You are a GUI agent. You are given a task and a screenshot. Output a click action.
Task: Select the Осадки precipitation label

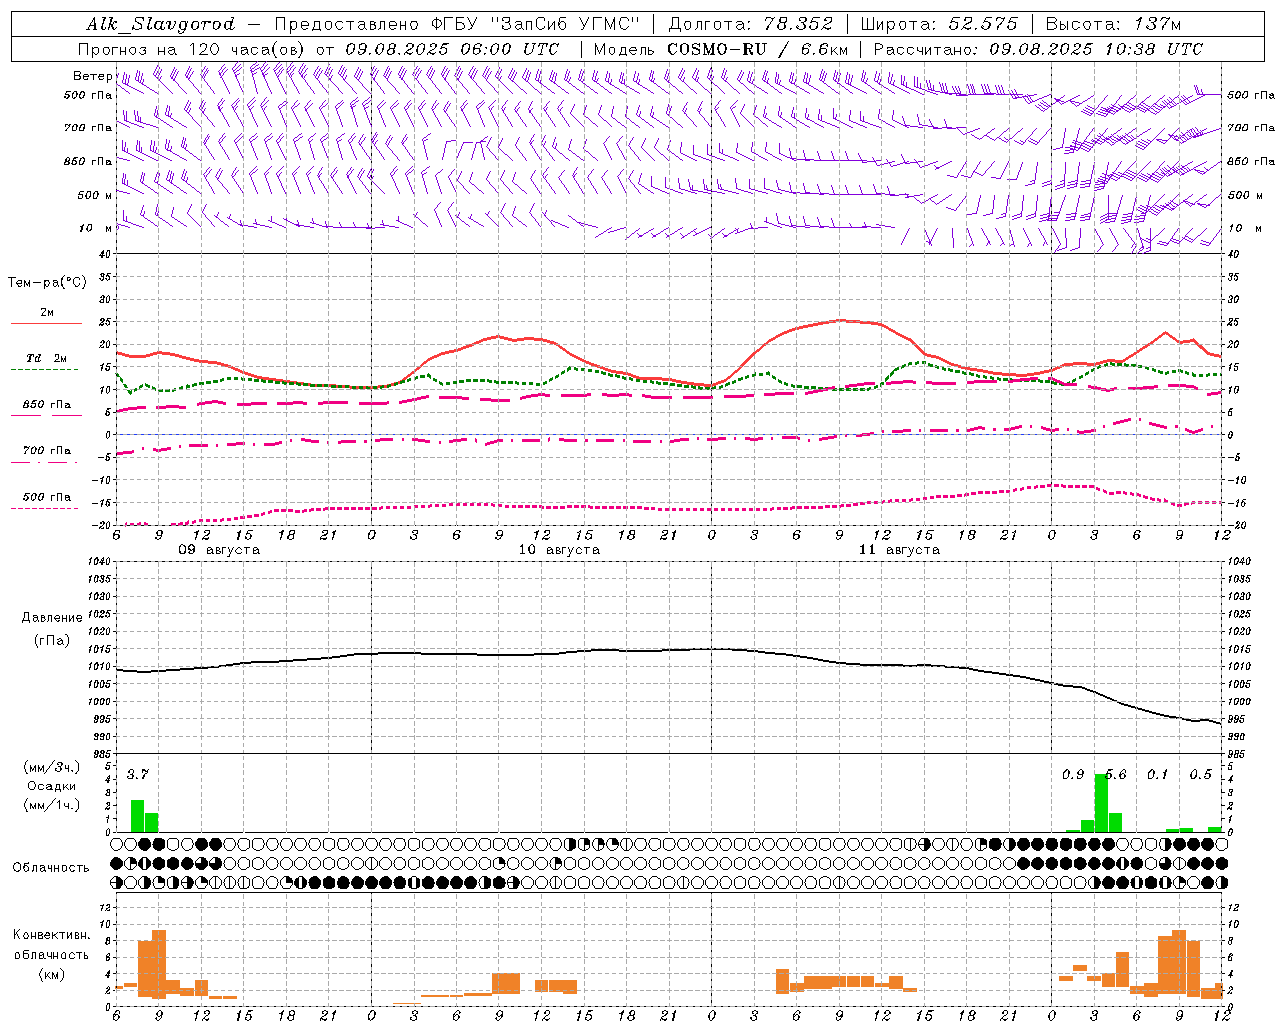coord(51,786)
